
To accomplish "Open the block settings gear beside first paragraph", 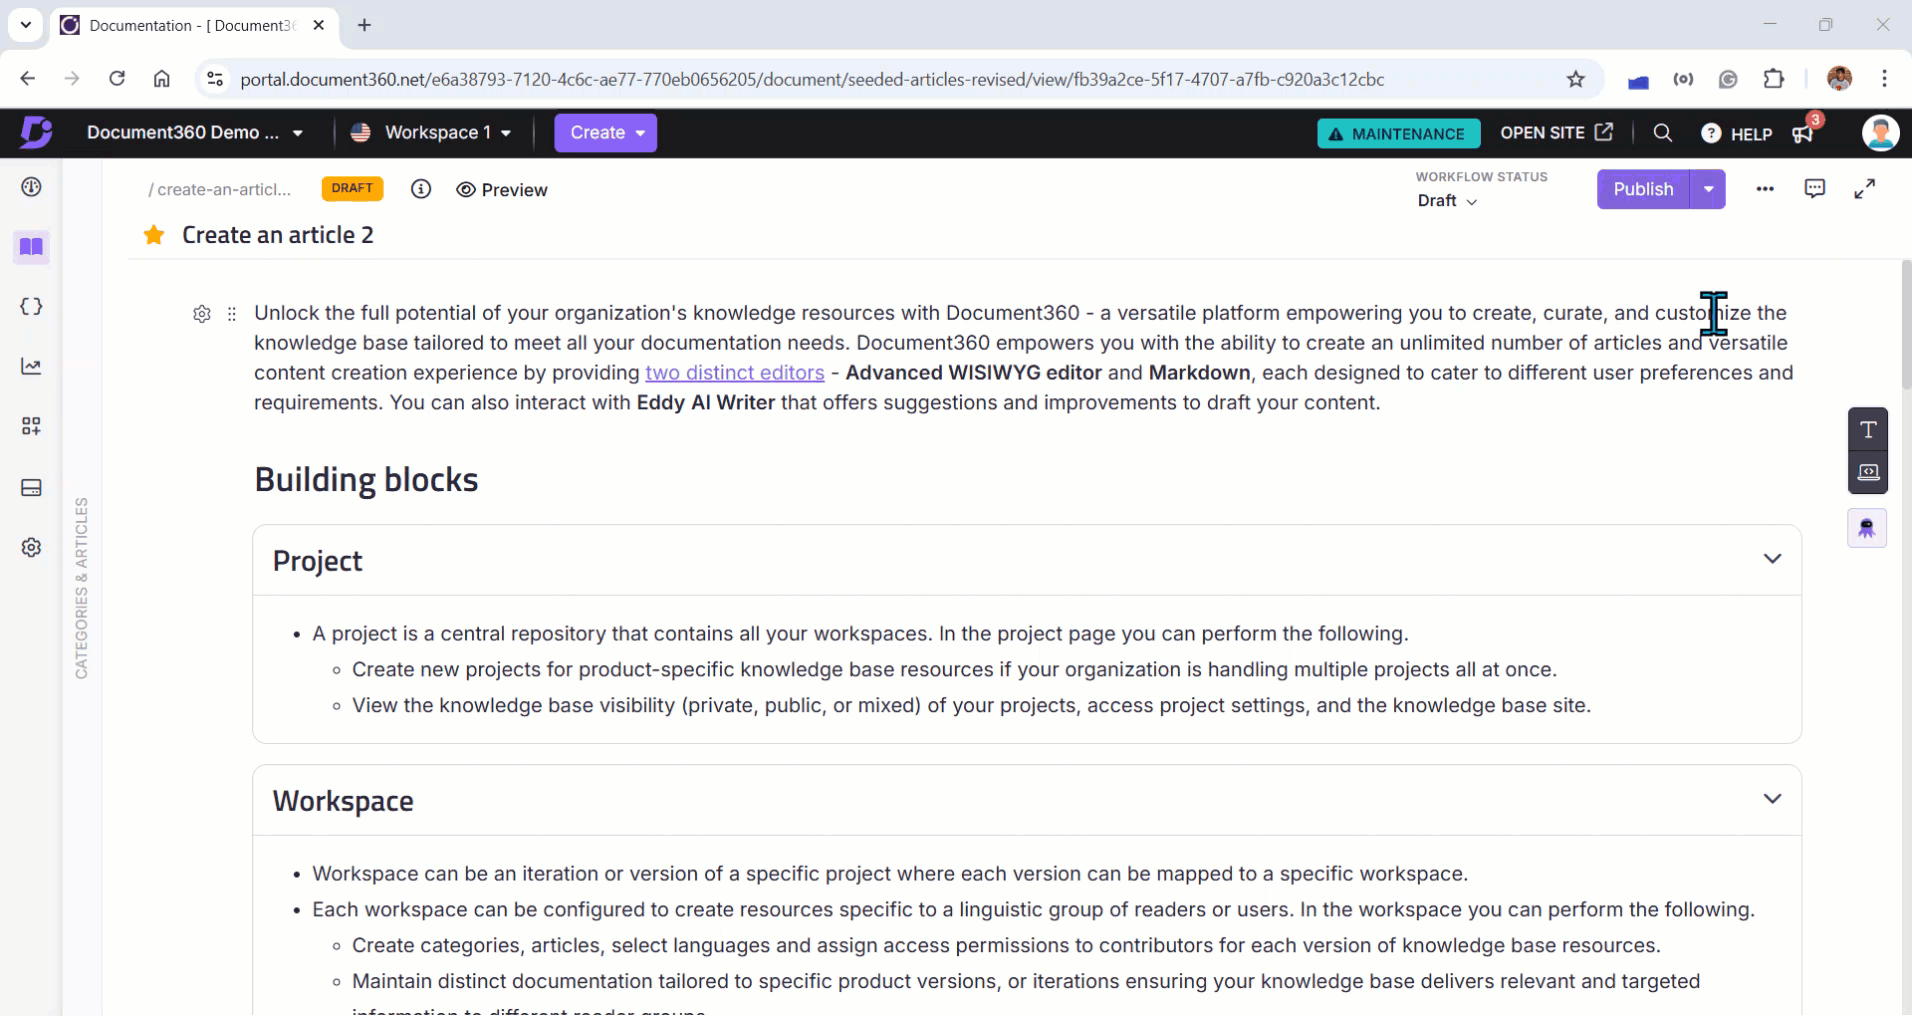I will 202,314.
